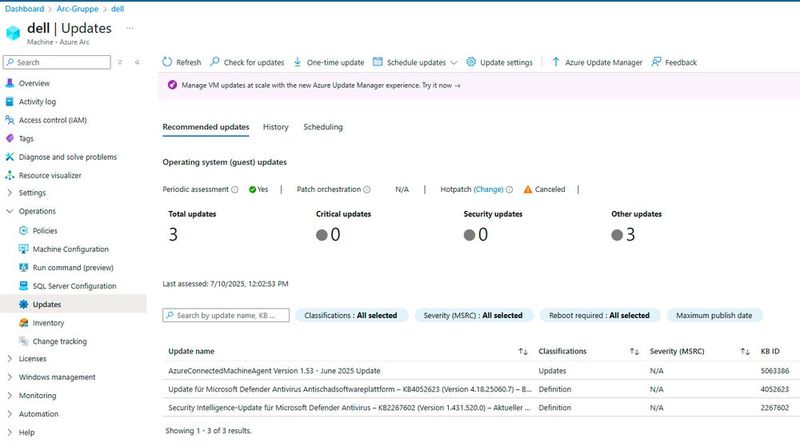Expand the Licenses section
Viewport: 800px width, 446px height.
10,359
